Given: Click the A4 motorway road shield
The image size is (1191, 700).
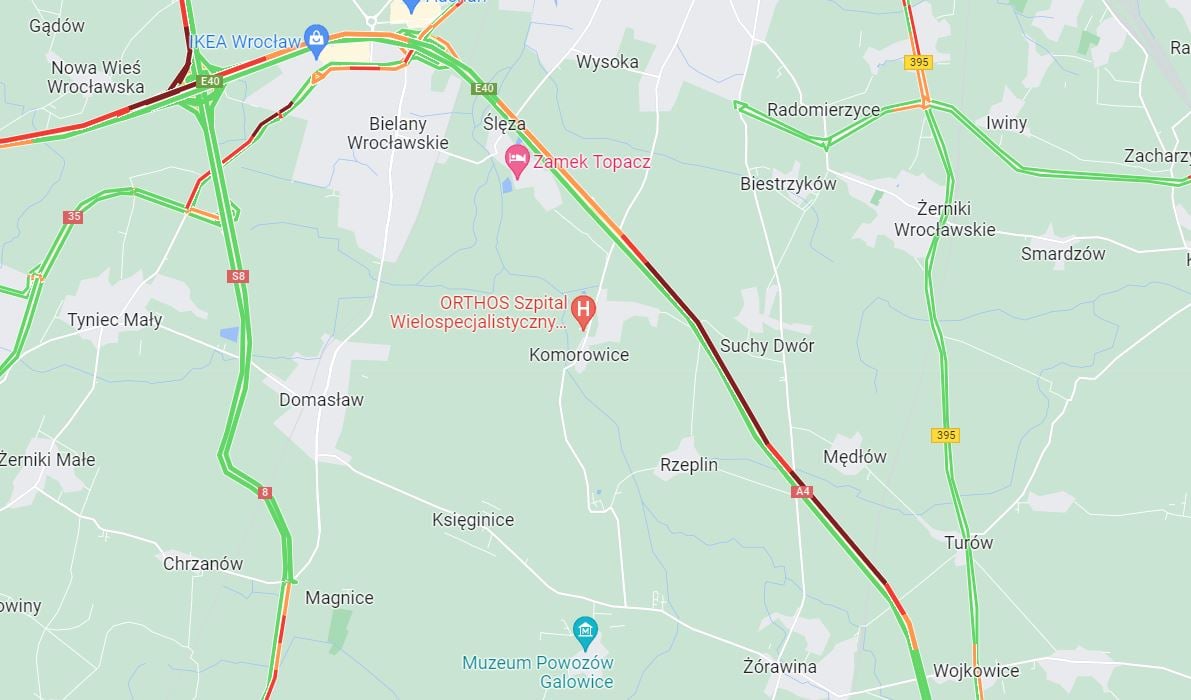Looking at the screenshot, I should pos(801,492).
